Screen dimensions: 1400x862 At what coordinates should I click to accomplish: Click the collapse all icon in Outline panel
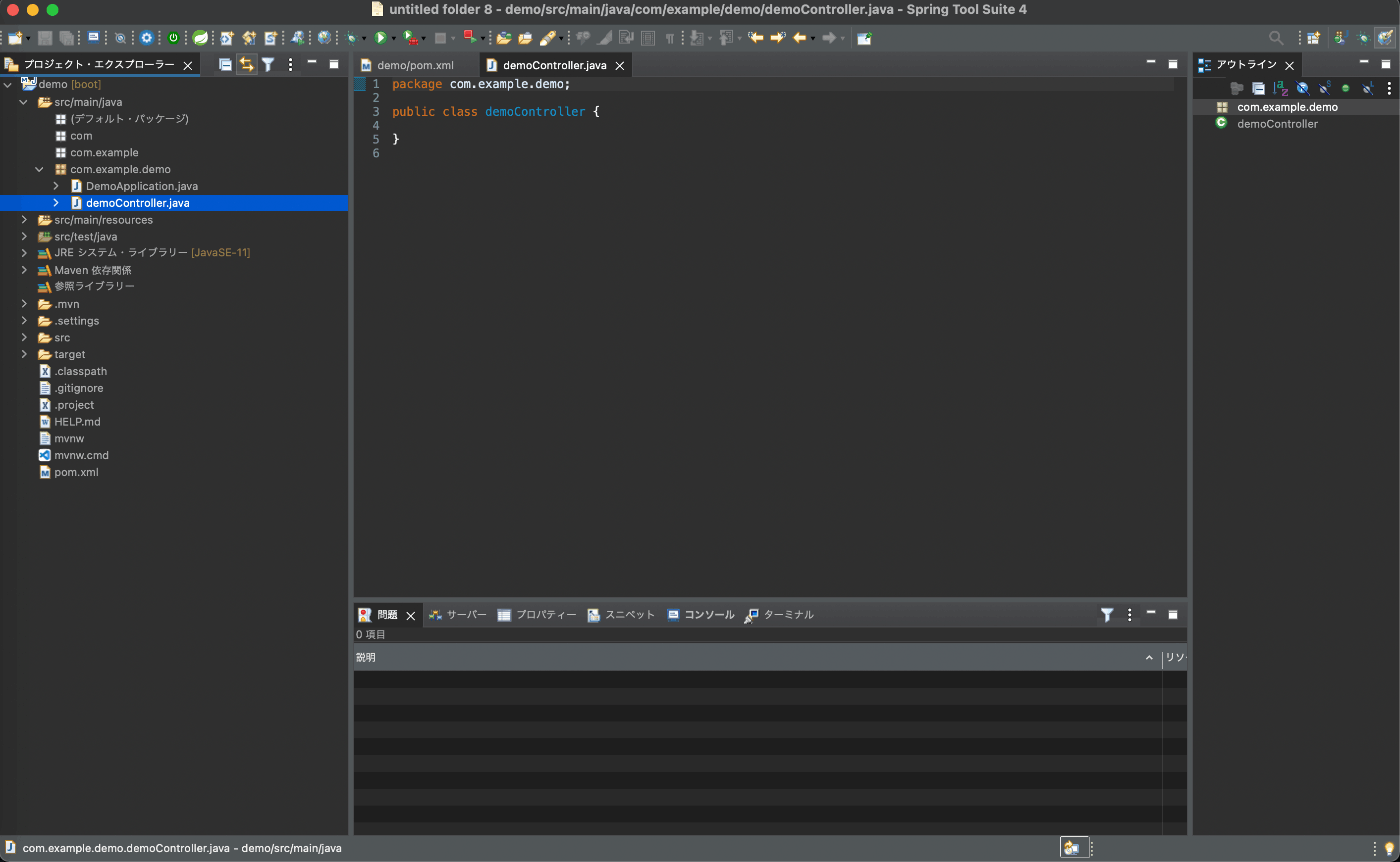(x=1258, y=88)
